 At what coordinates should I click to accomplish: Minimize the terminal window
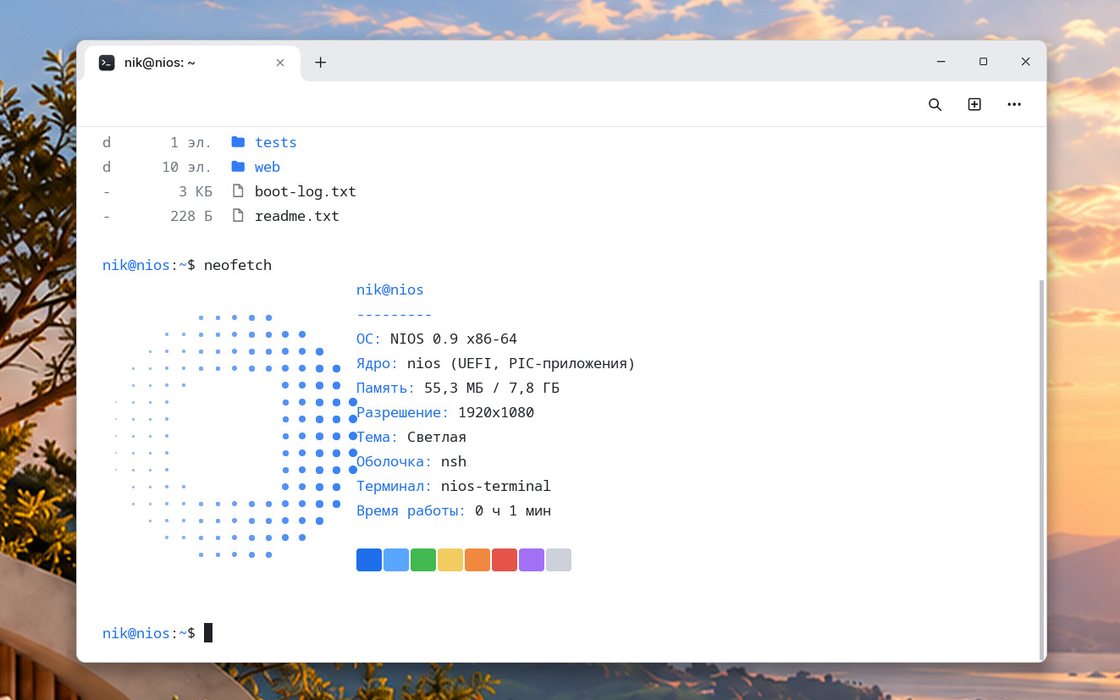[941, 61]
